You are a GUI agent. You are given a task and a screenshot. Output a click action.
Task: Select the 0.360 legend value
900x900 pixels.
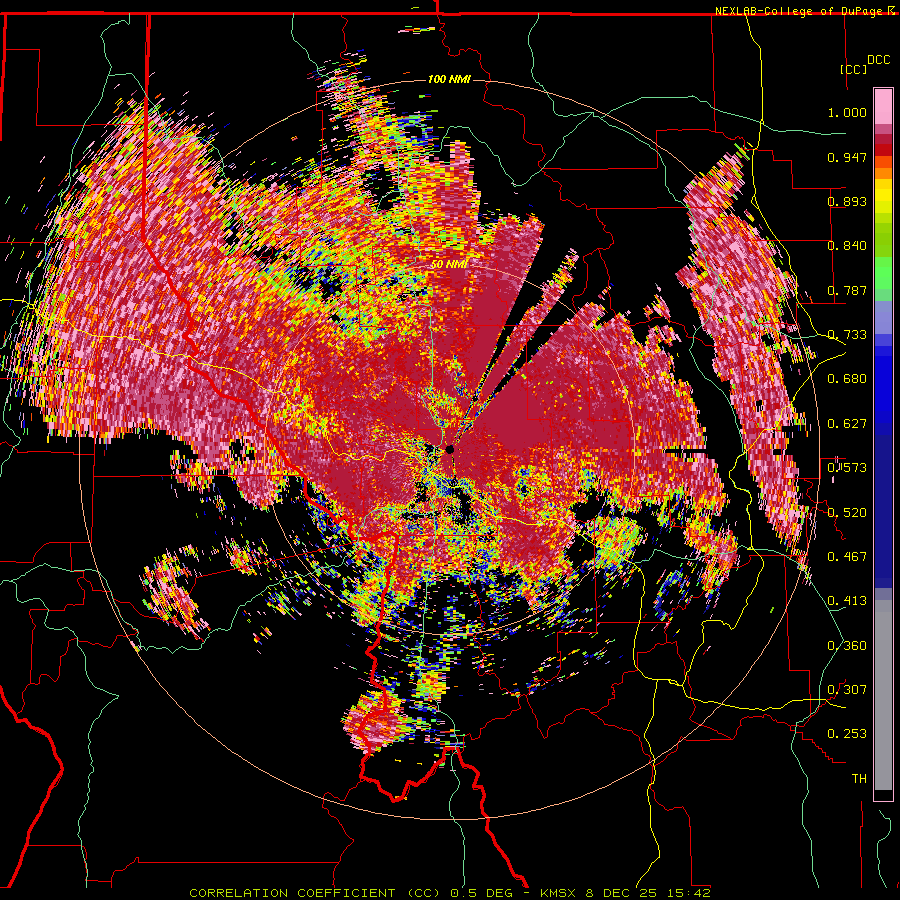847,646
